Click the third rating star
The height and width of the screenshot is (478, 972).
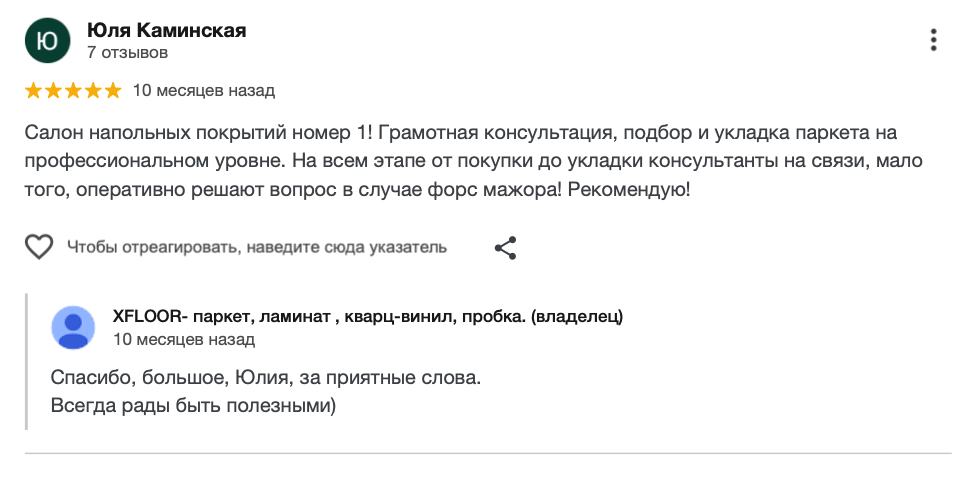click(x=73, y=91)
